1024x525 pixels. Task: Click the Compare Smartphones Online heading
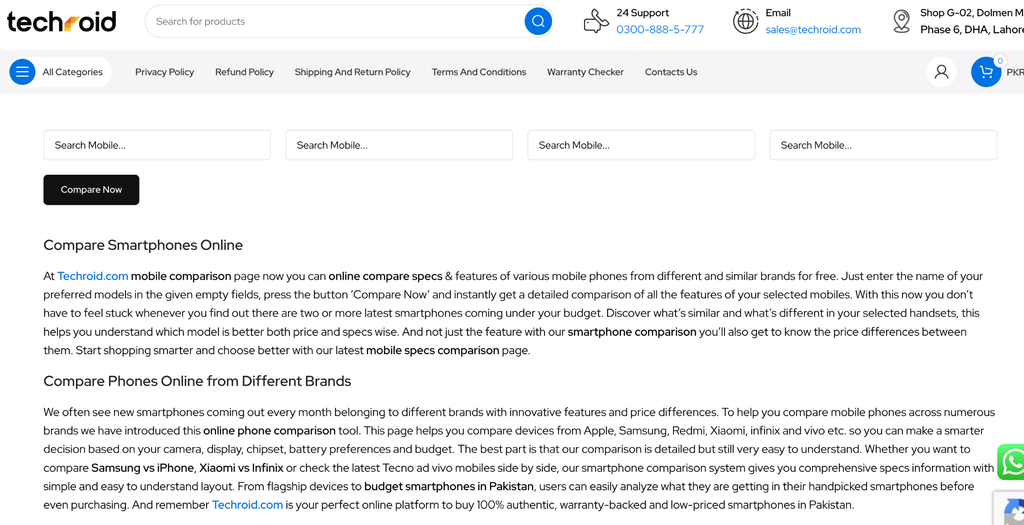(143, 246)
